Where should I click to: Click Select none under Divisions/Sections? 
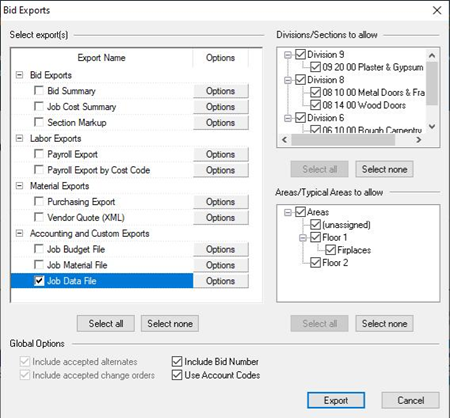point(384,169)
